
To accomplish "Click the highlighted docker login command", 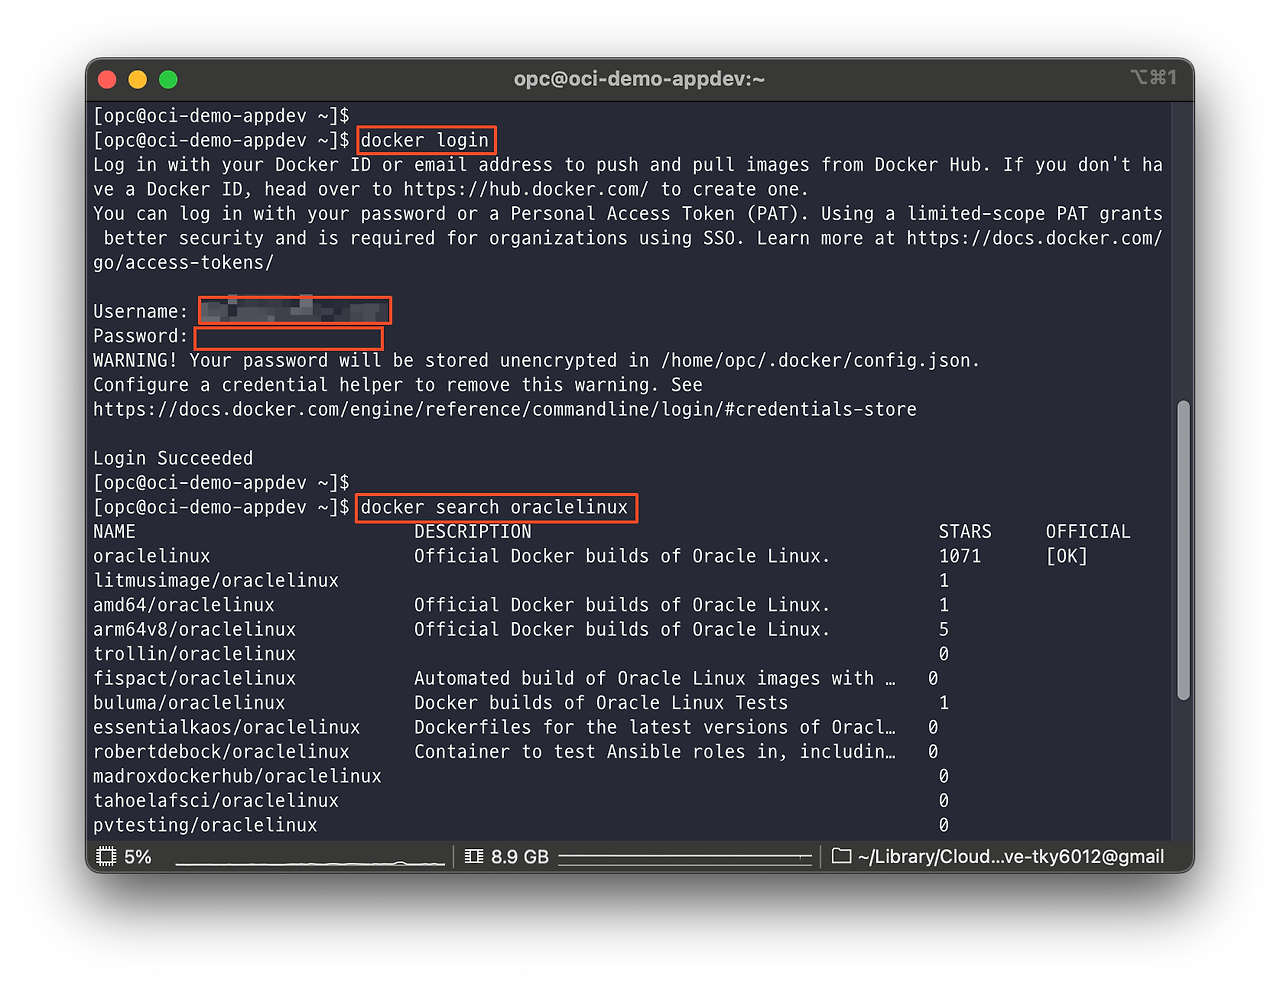I will (x=425, y=140).
